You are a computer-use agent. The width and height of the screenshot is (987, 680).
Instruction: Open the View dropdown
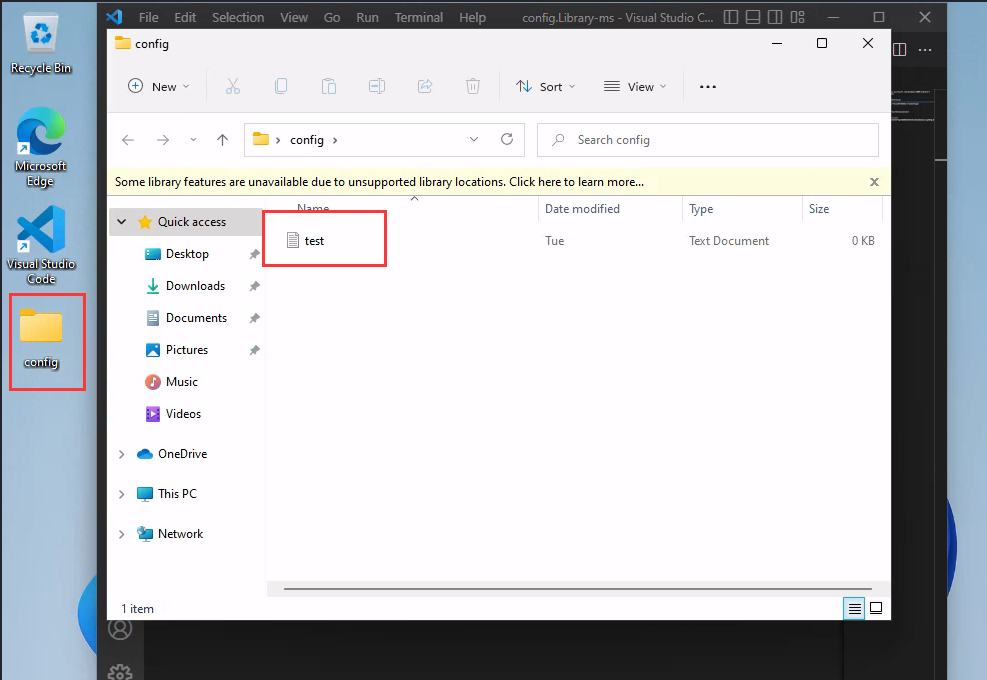tap(634, 87)
